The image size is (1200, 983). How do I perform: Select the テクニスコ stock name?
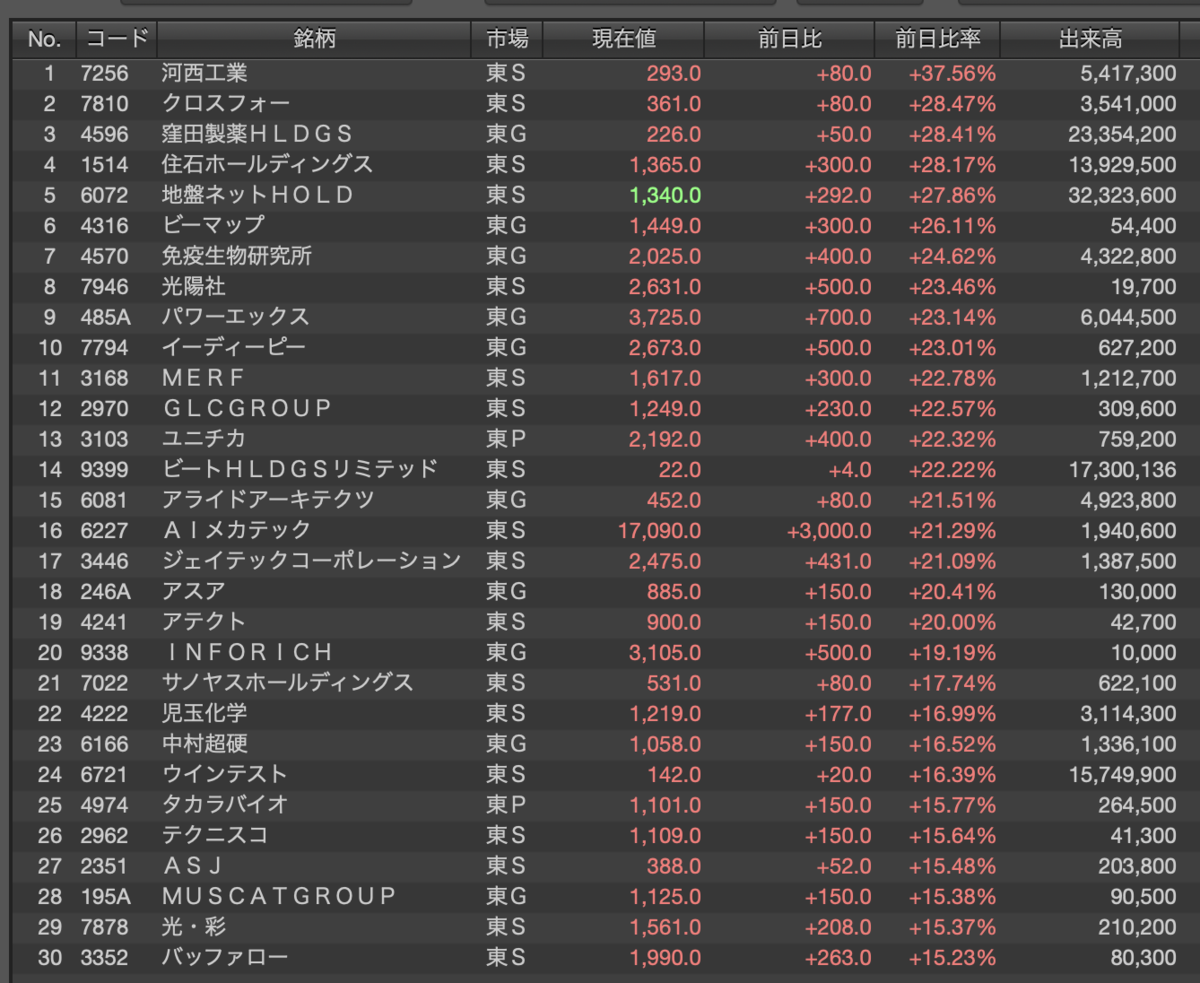point(215,835)
